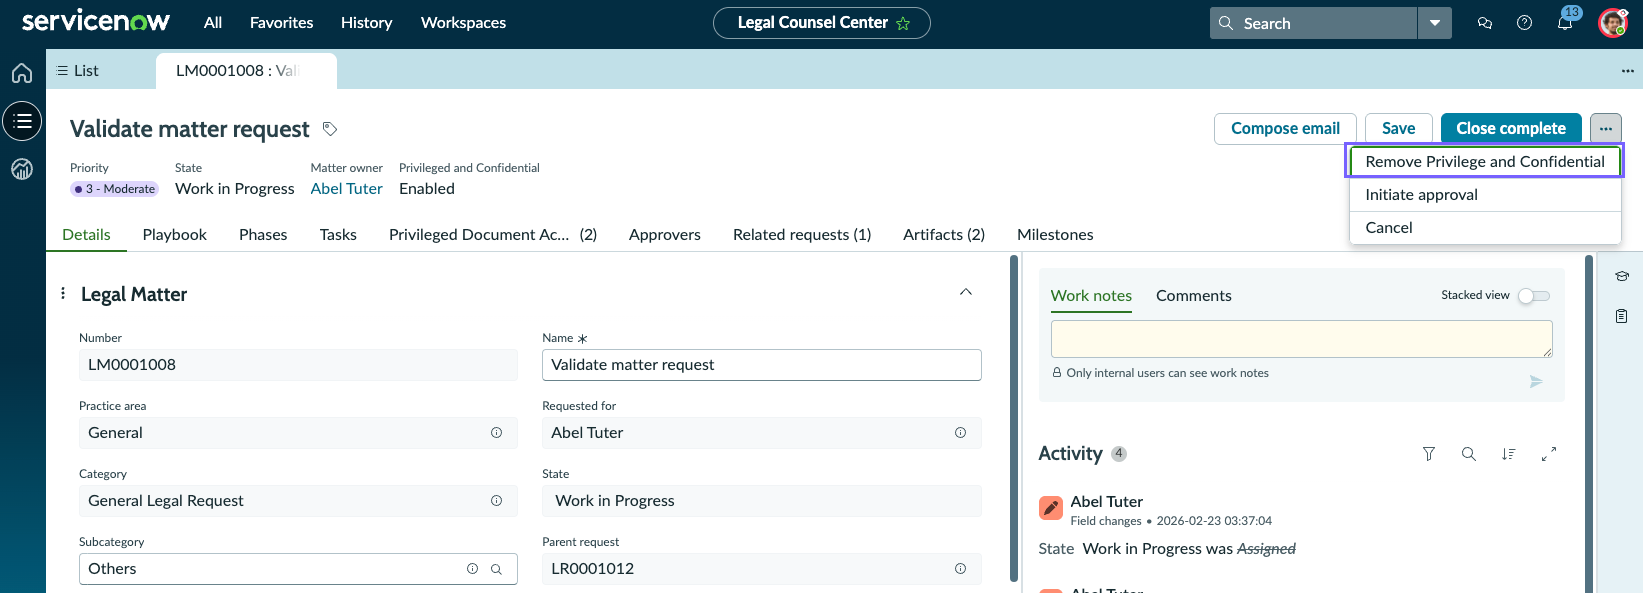Screen dimensions: 1643x593
Task: Toggle the Stacked view switch
Action: pyautogui.click(x=1534, y=295)
